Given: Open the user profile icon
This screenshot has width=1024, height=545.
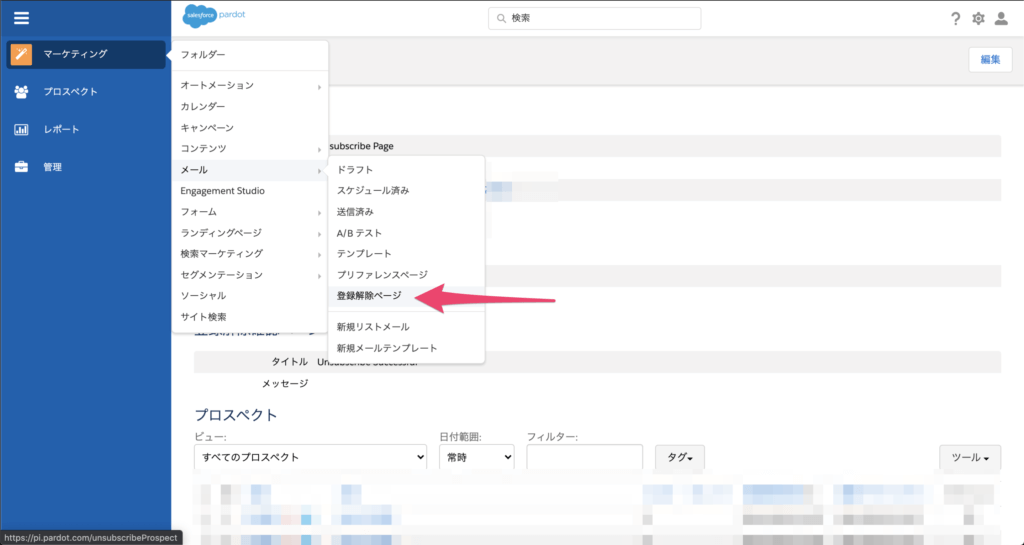Looking at the screenshot, I should tap(1001, 19).
